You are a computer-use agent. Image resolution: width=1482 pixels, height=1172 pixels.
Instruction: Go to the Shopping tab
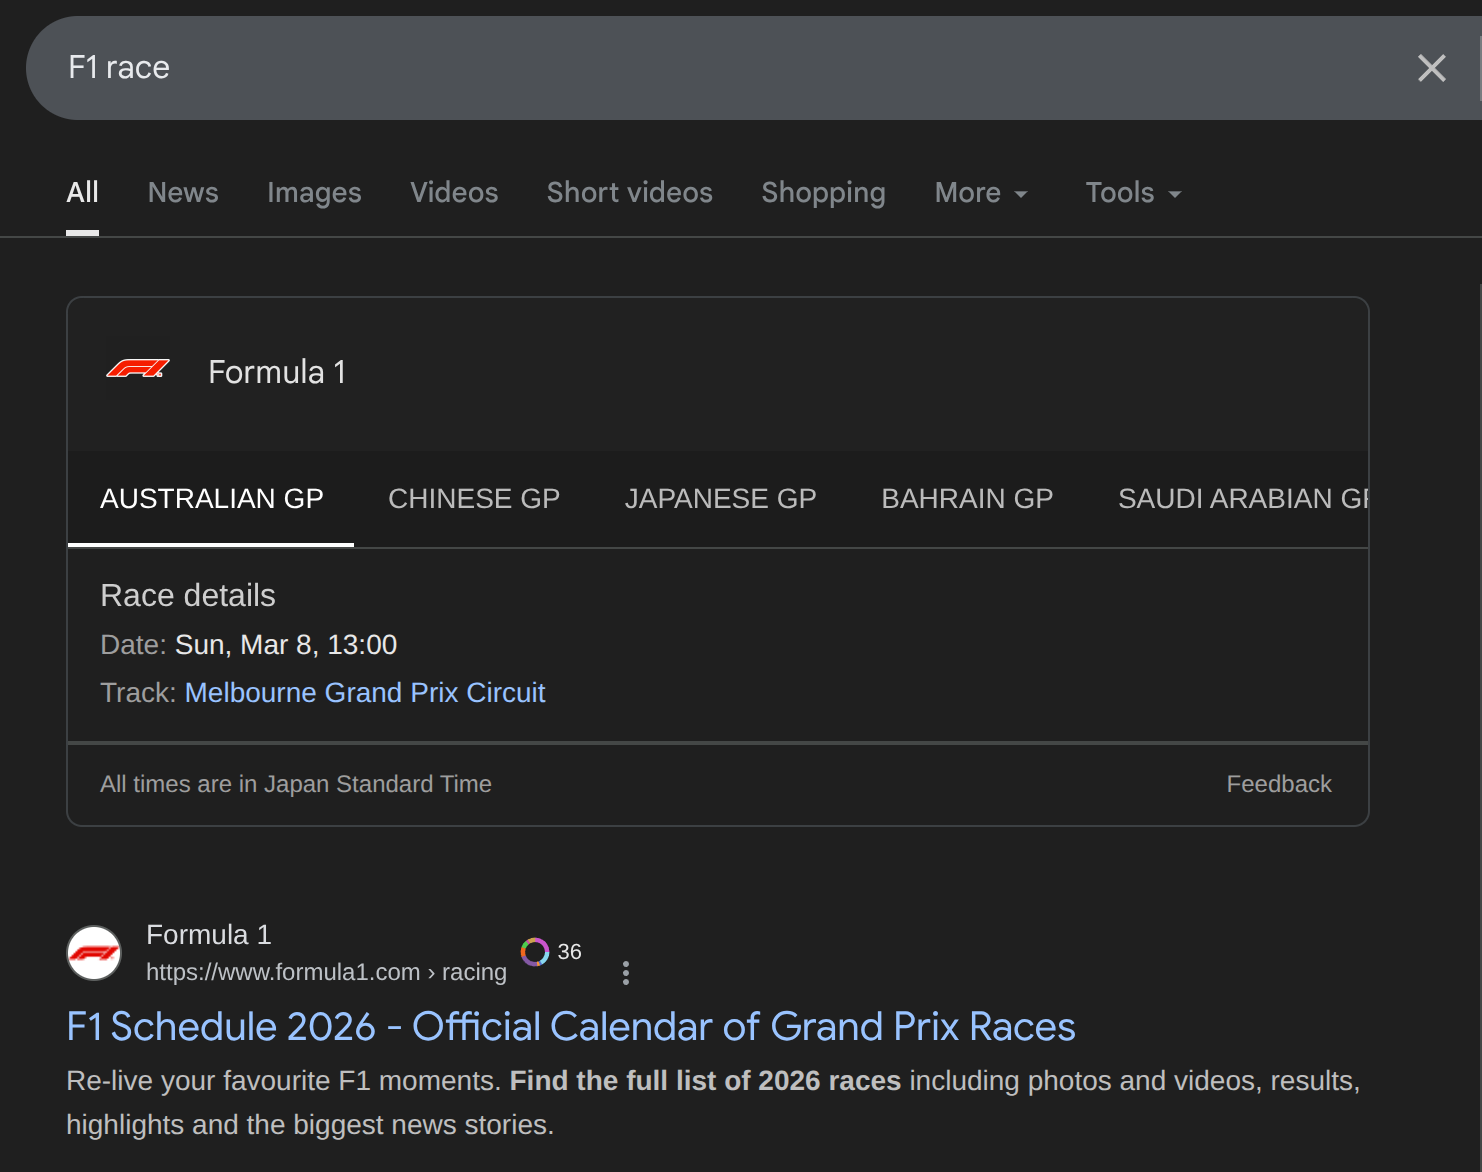click(x=823, y=193)
